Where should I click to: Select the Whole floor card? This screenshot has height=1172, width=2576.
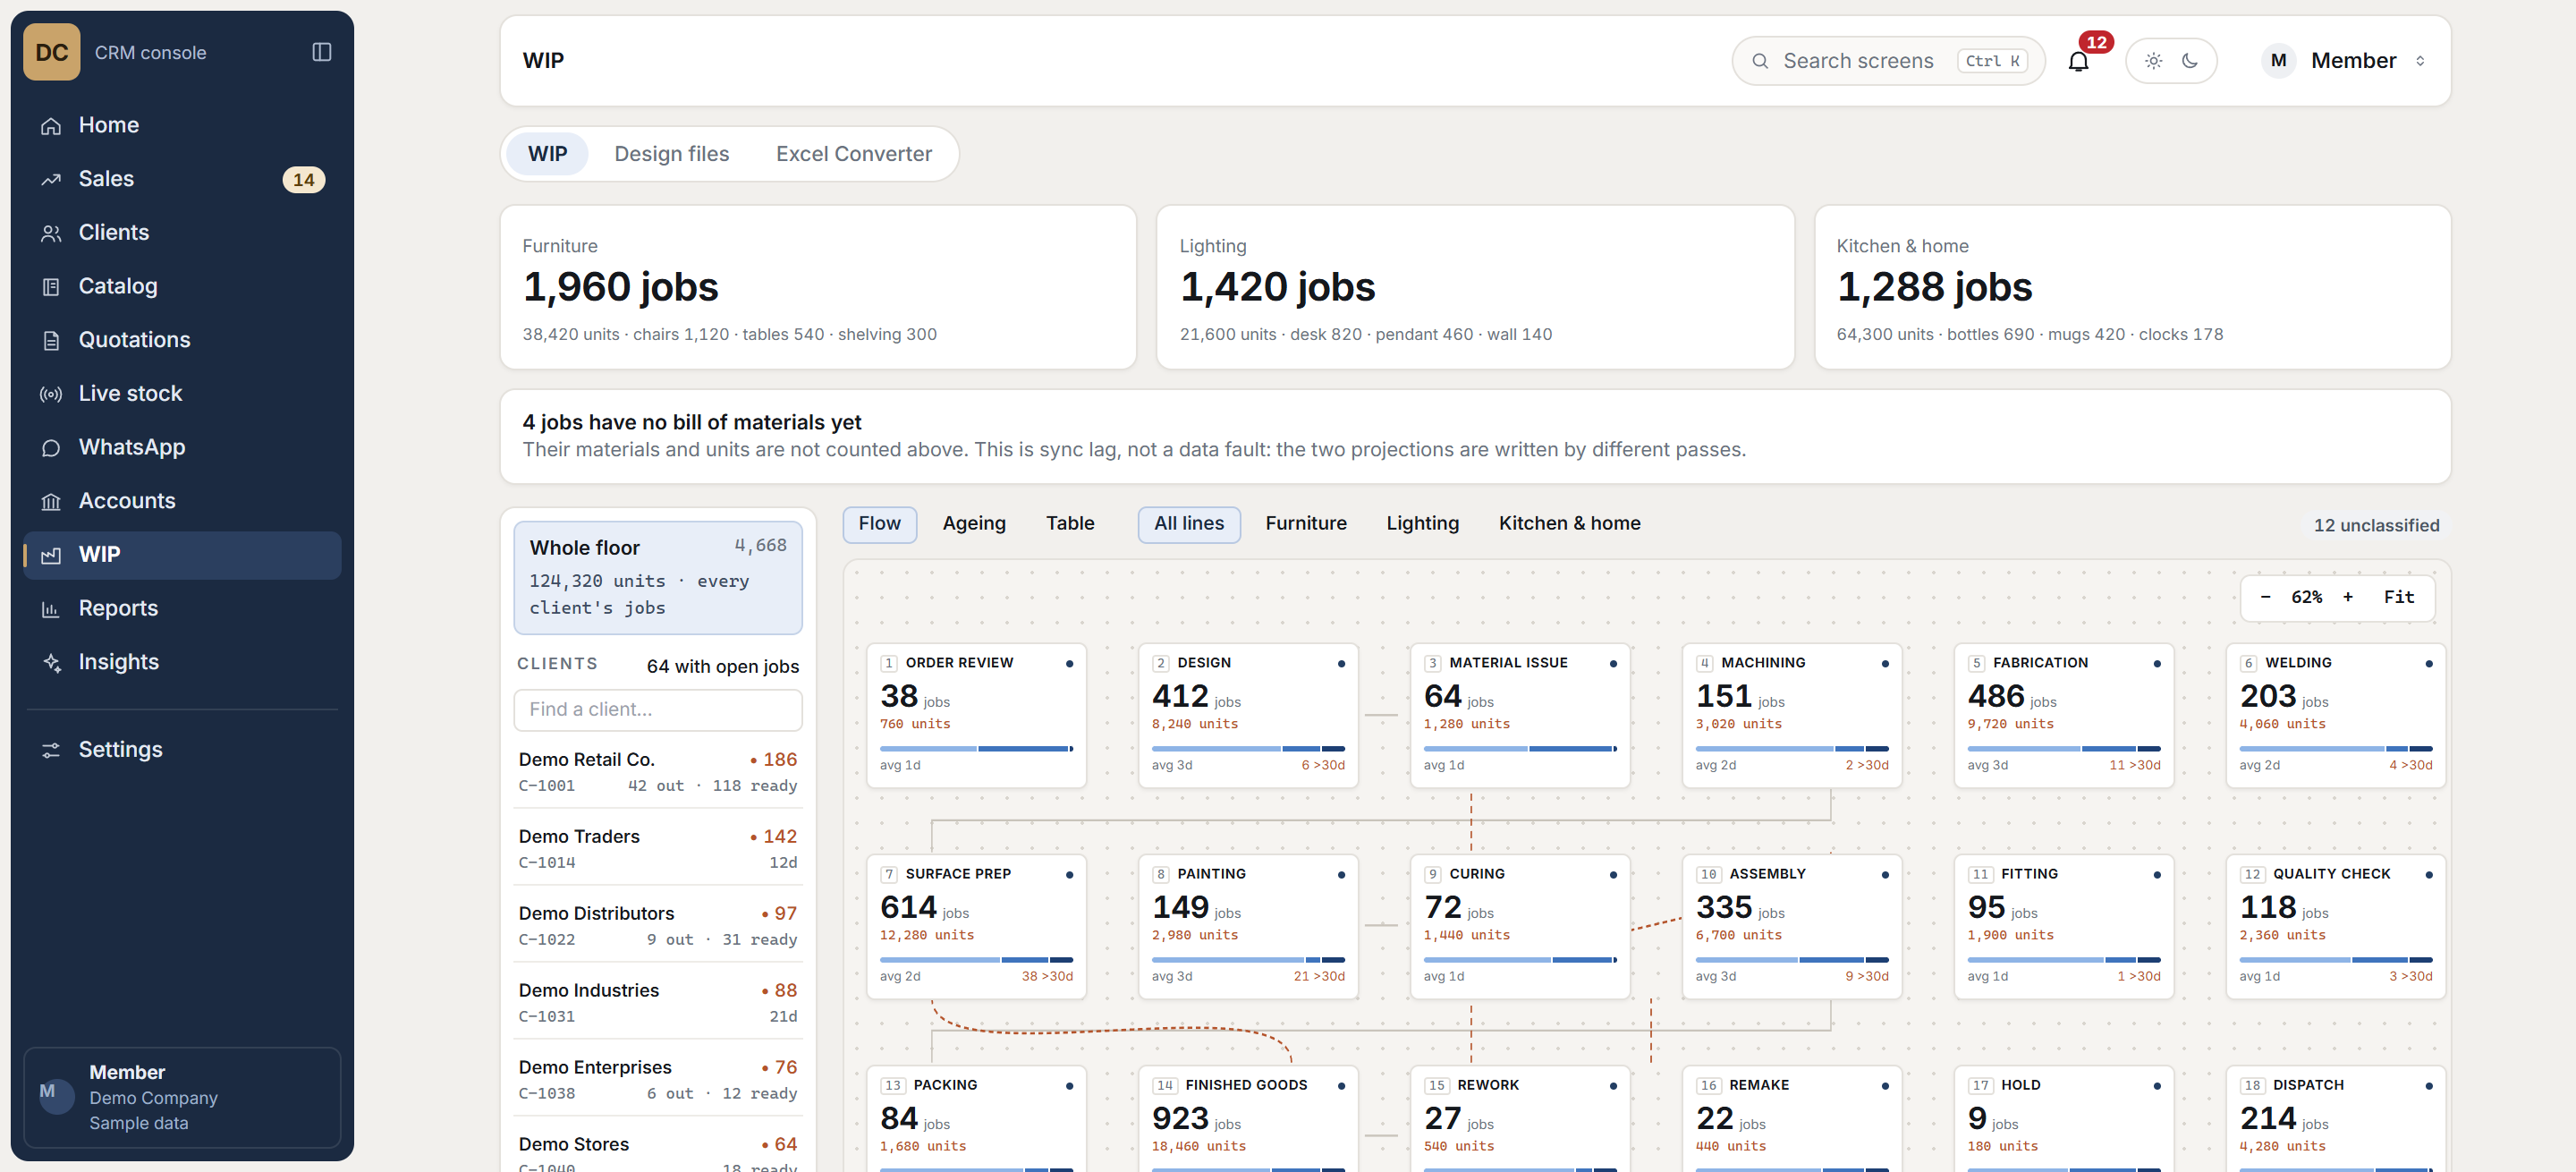click(657, 577)
